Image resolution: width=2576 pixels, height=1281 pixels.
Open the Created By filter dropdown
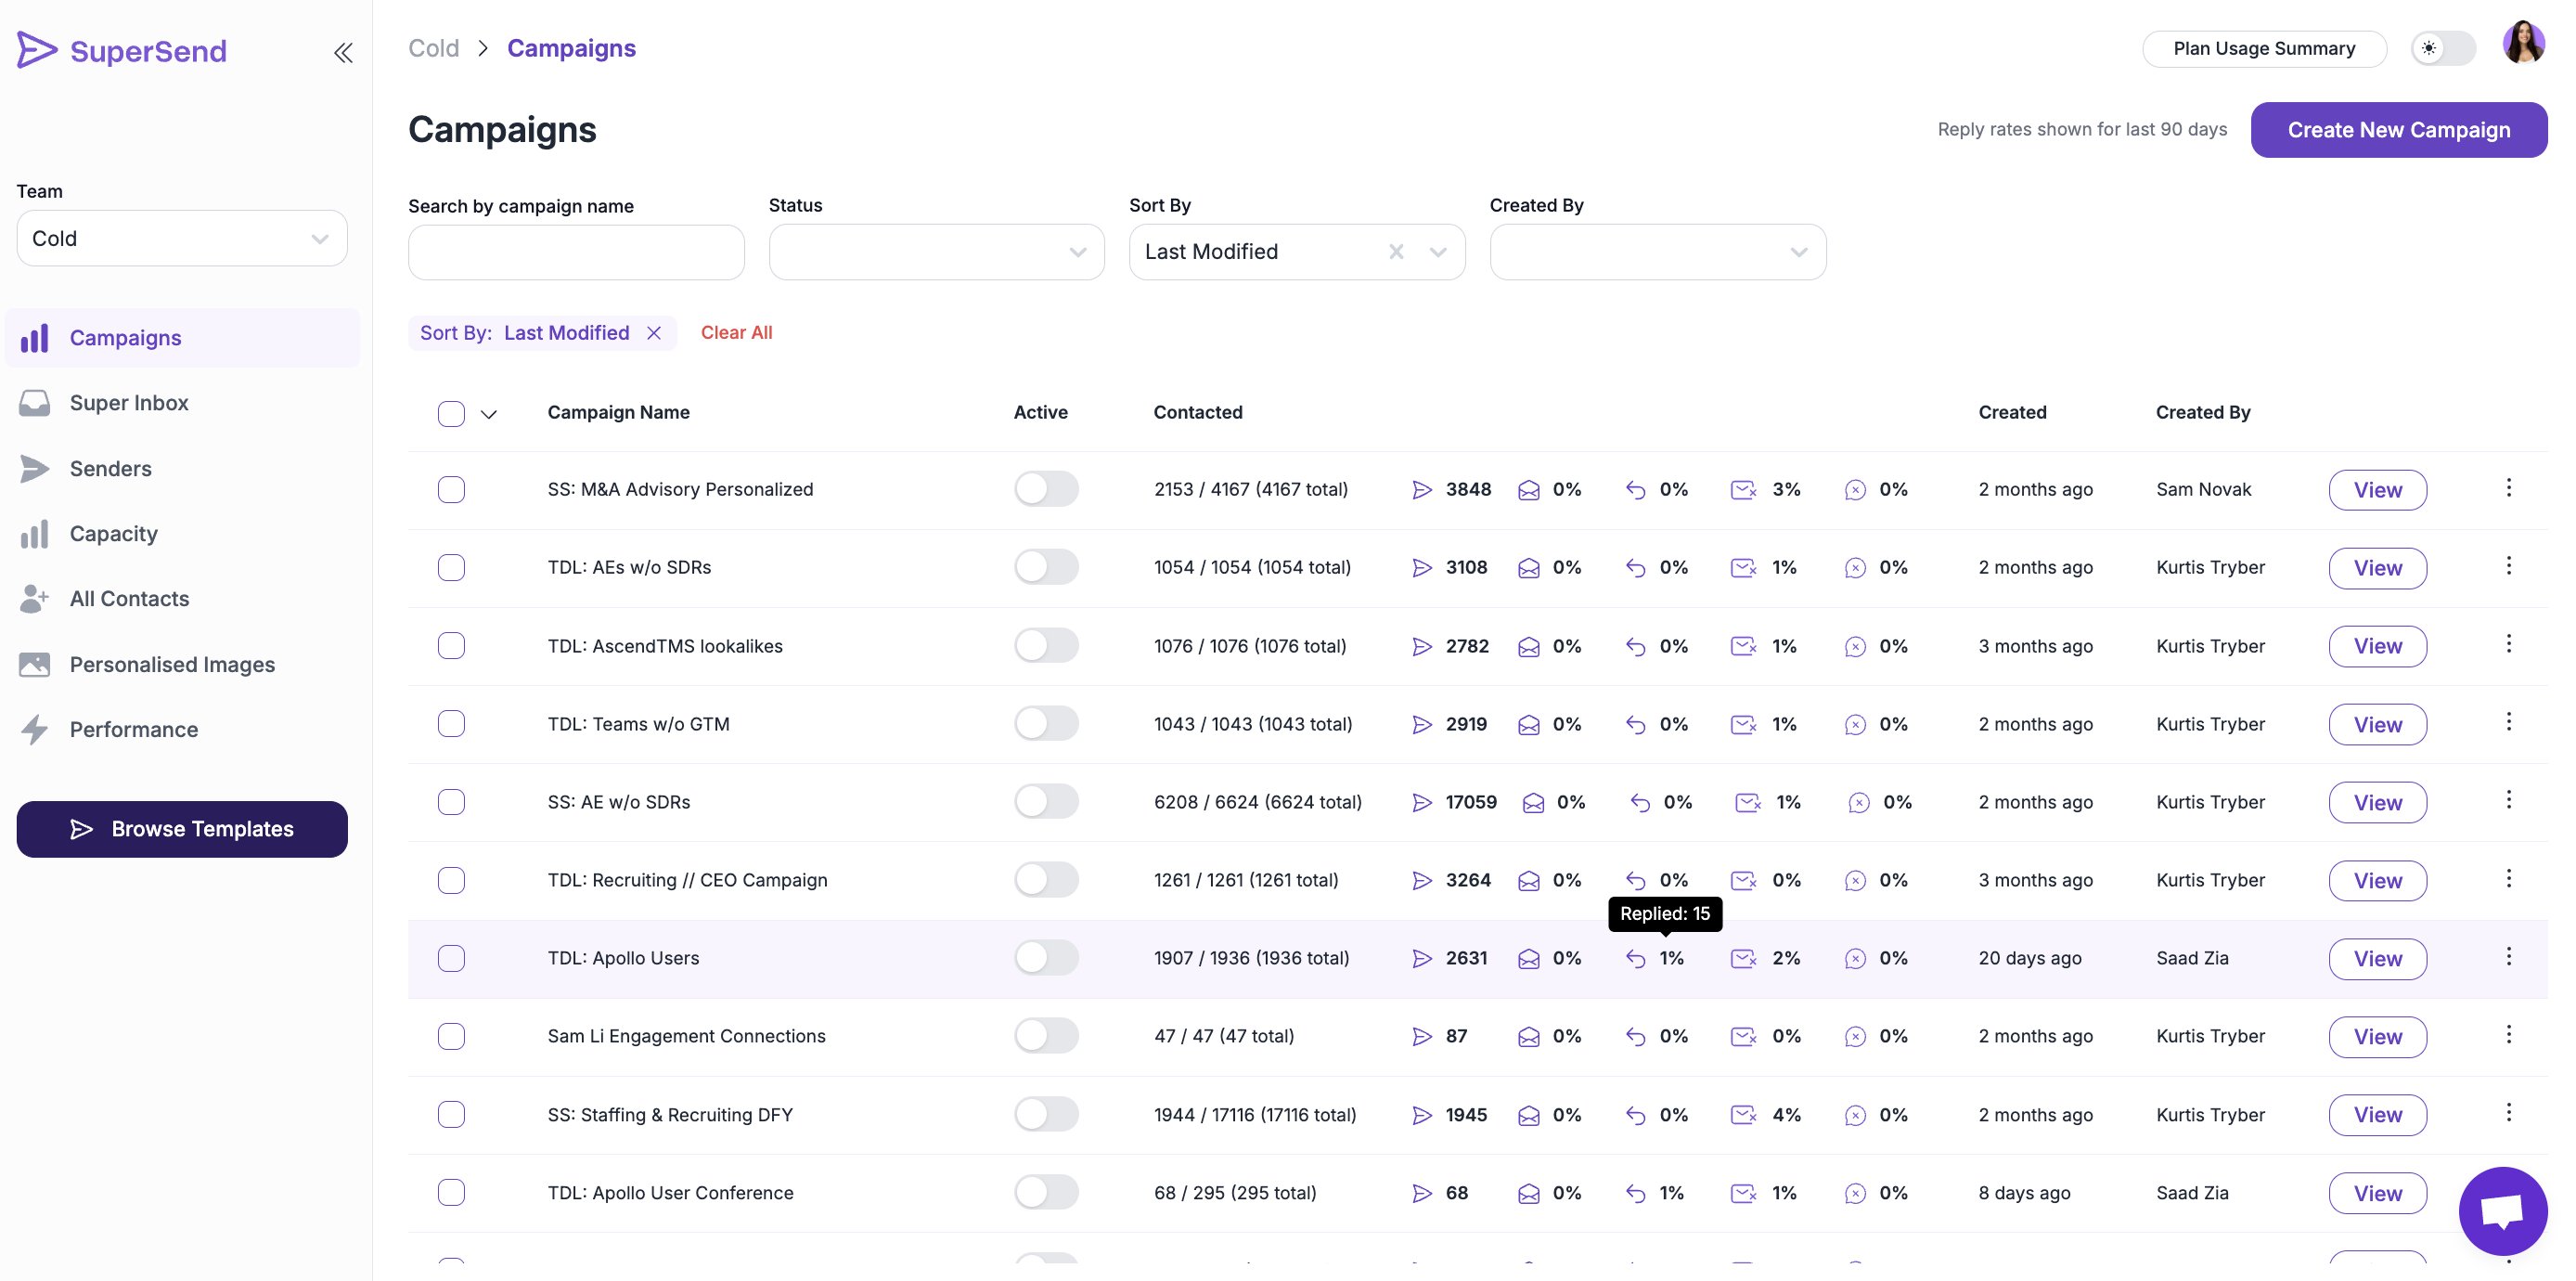tap(1657, 252)
